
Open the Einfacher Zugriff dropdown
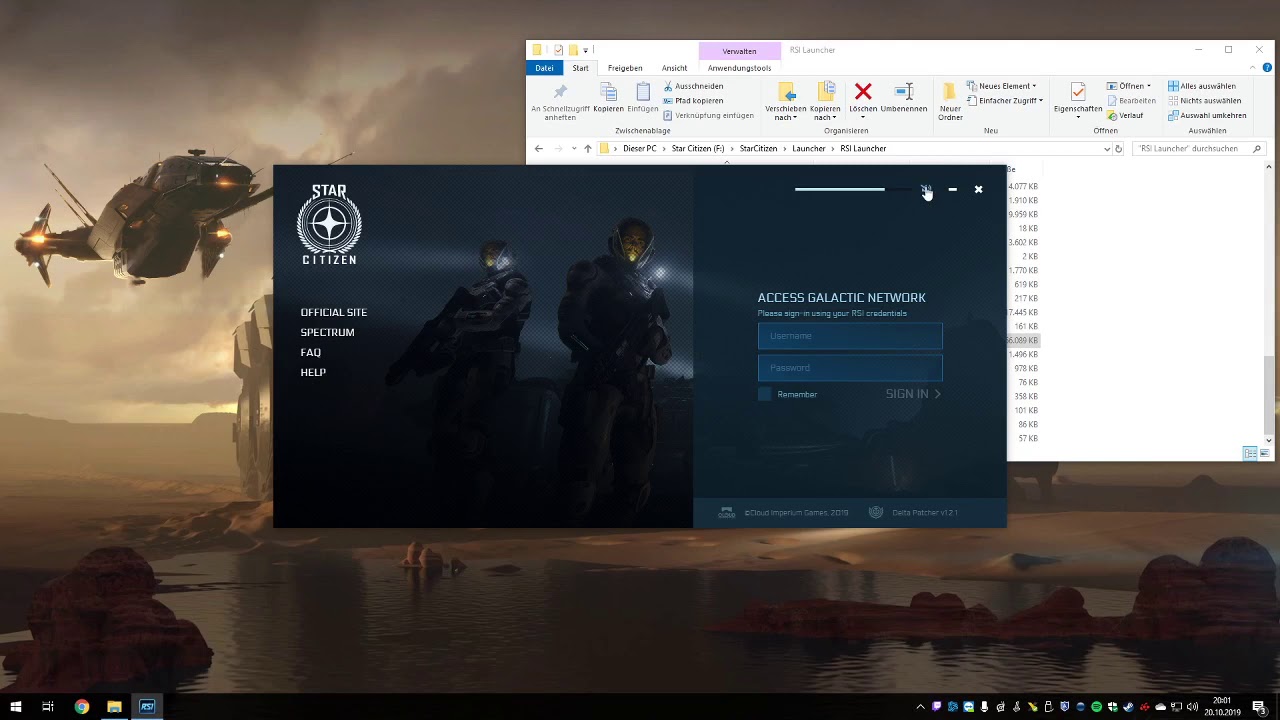coord(1005,101)
